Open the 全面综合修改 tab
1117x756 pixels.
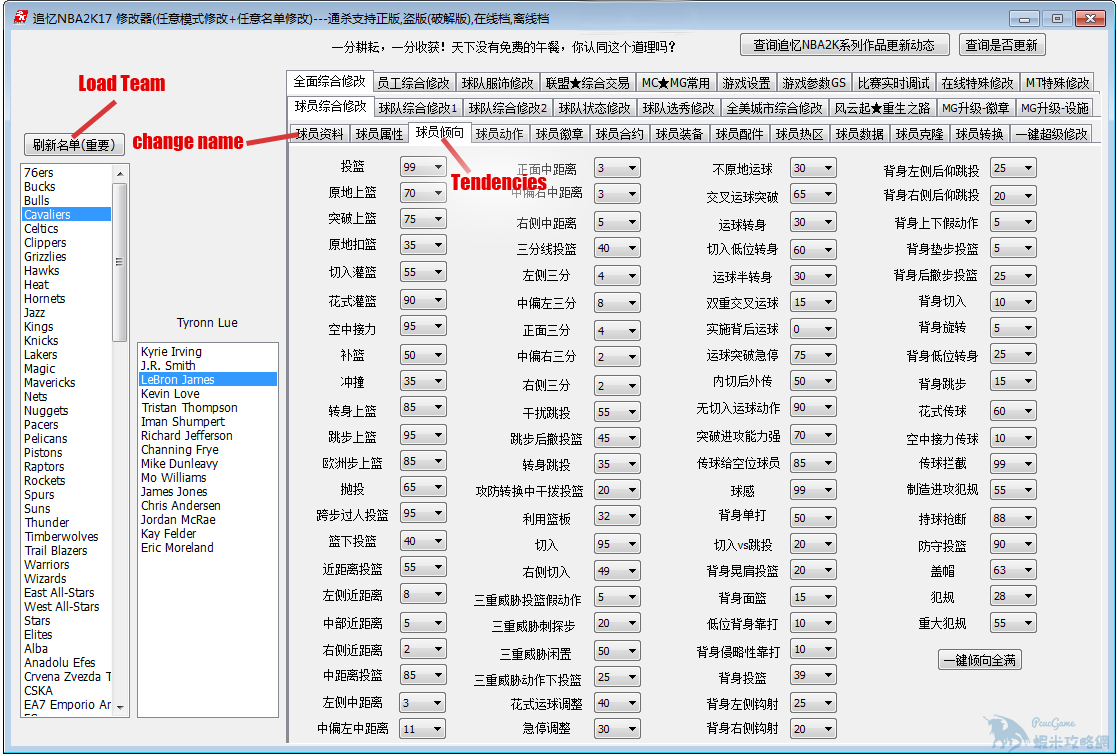pos(329,81)
